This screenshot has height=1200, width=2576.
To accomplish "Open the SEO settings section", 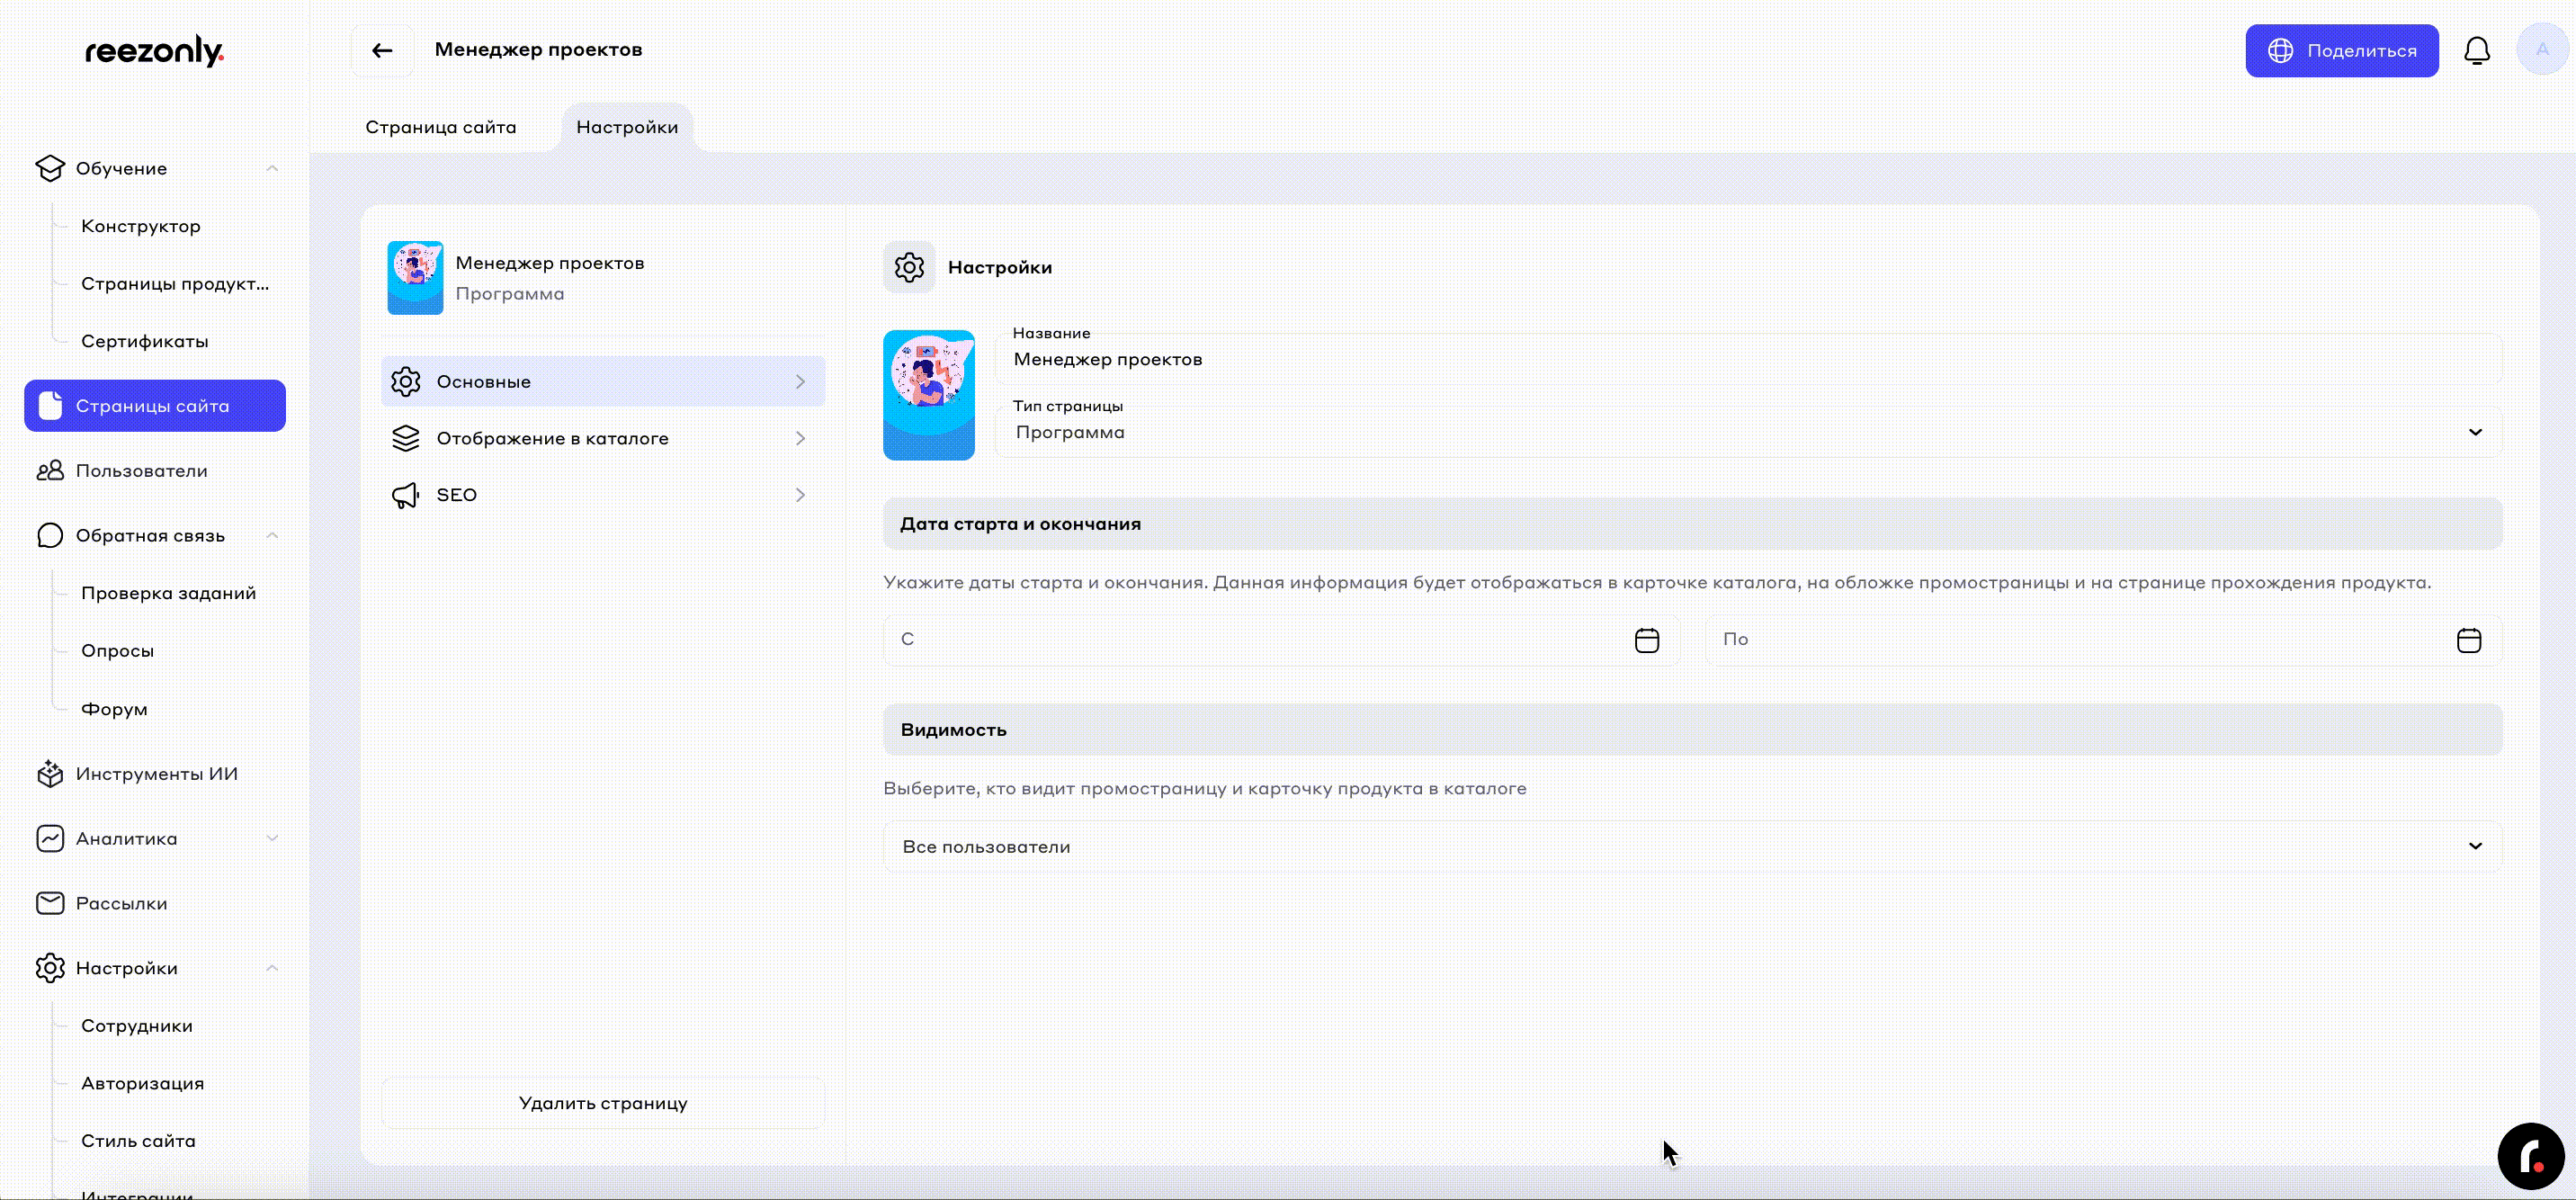I will [x=602, y=495].
